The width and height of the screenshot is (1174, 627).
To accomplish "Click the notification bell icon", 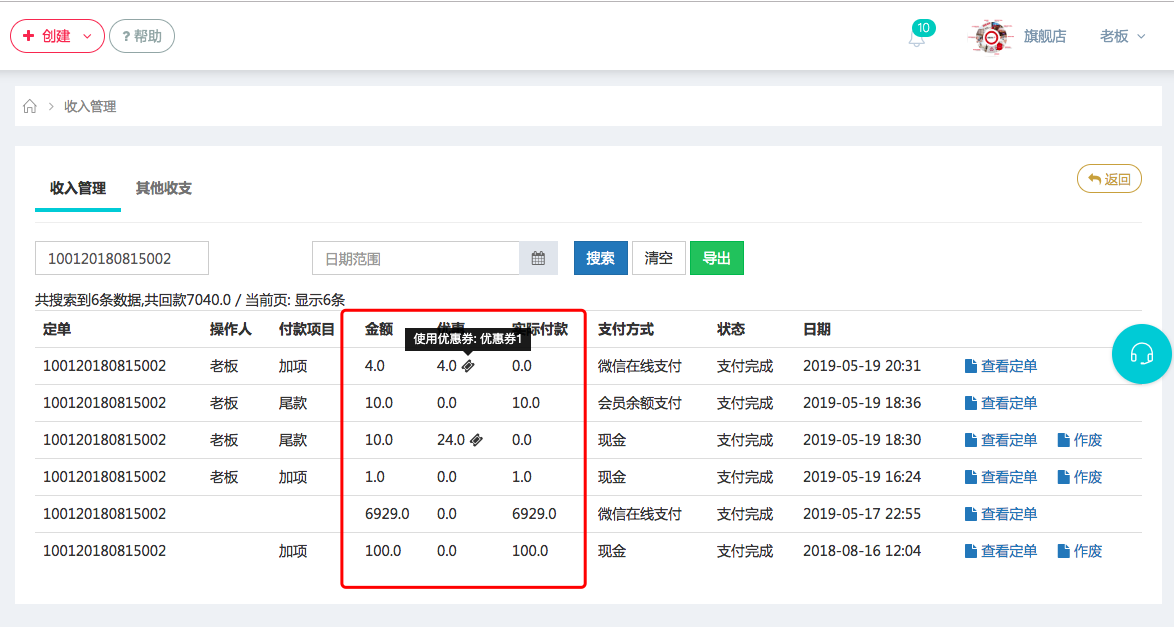I will click(916, 38).
